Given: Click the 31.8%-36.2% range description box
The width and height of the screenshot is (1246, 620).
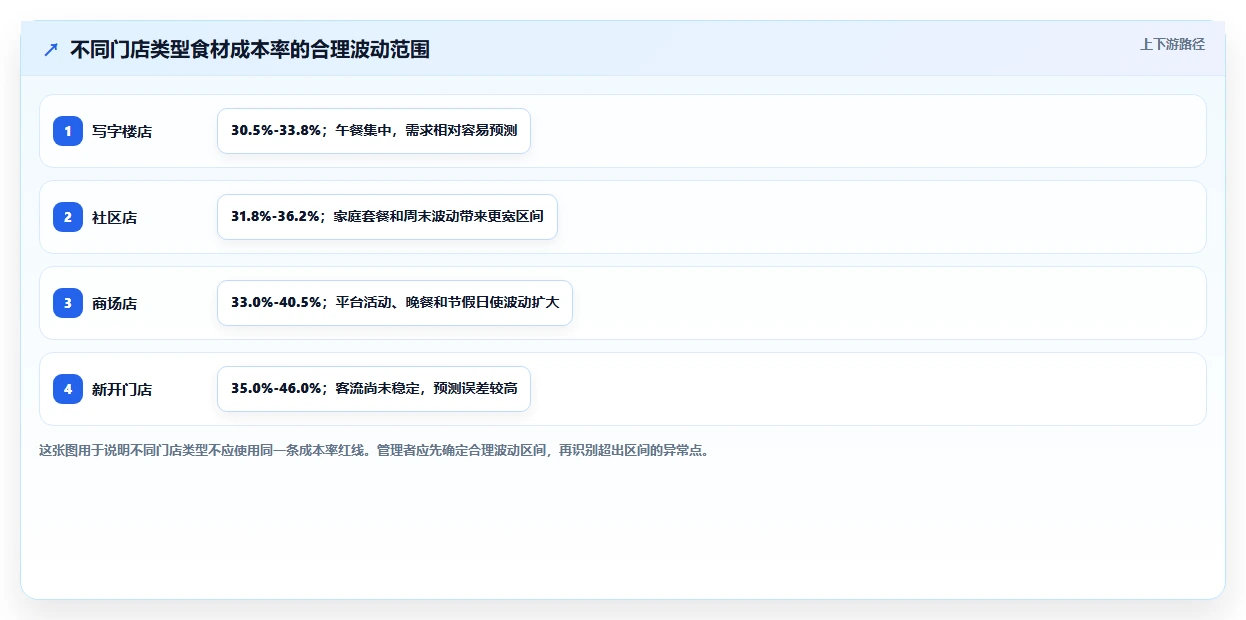Looking at the screenshot, I should coord(387,217).
